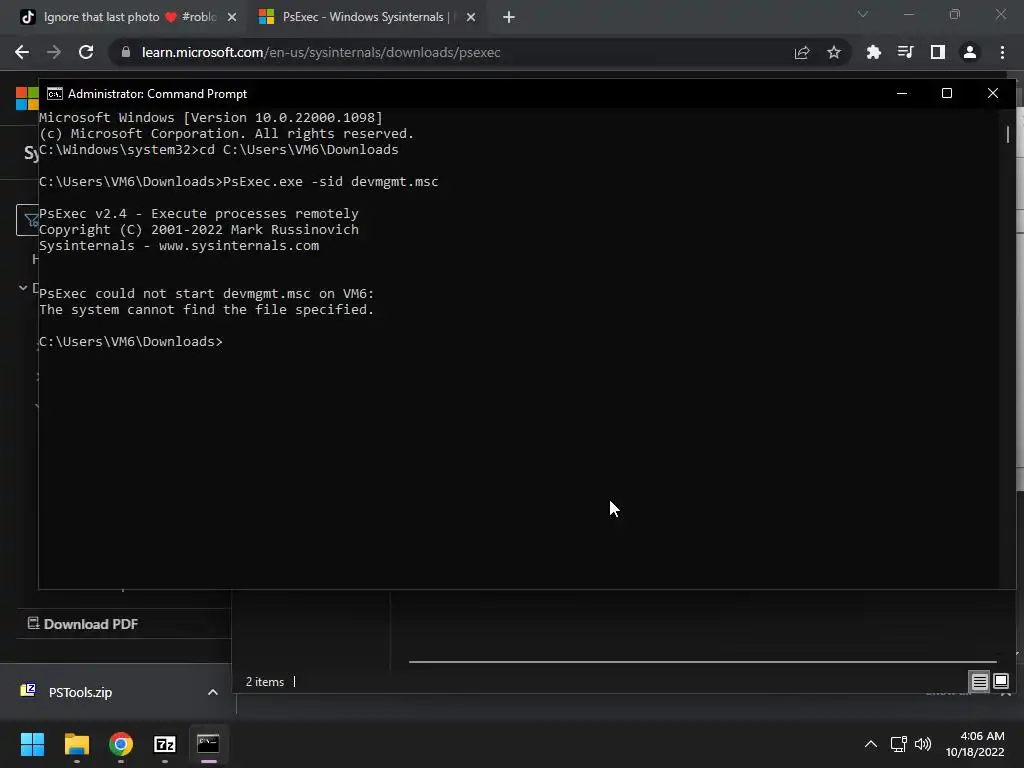Click the '2 items' status text

(264, 682)
